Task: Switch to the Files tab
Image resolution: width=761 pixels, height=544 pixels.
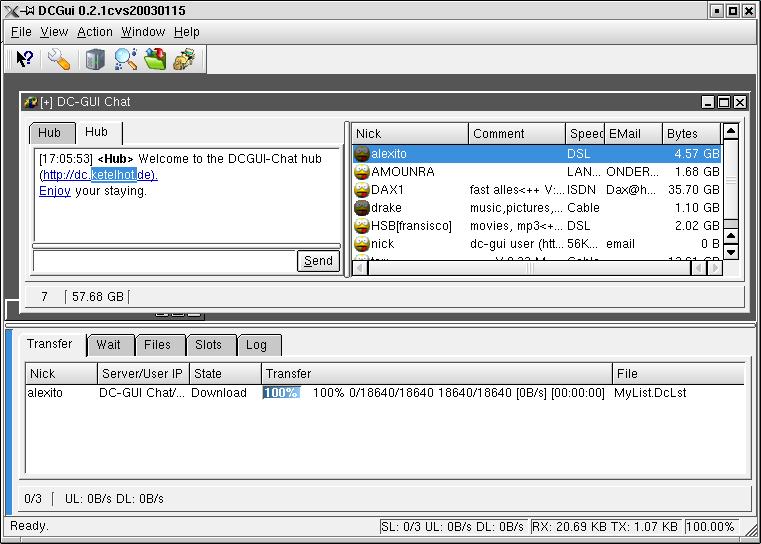Action: click(x=160, y=345)
